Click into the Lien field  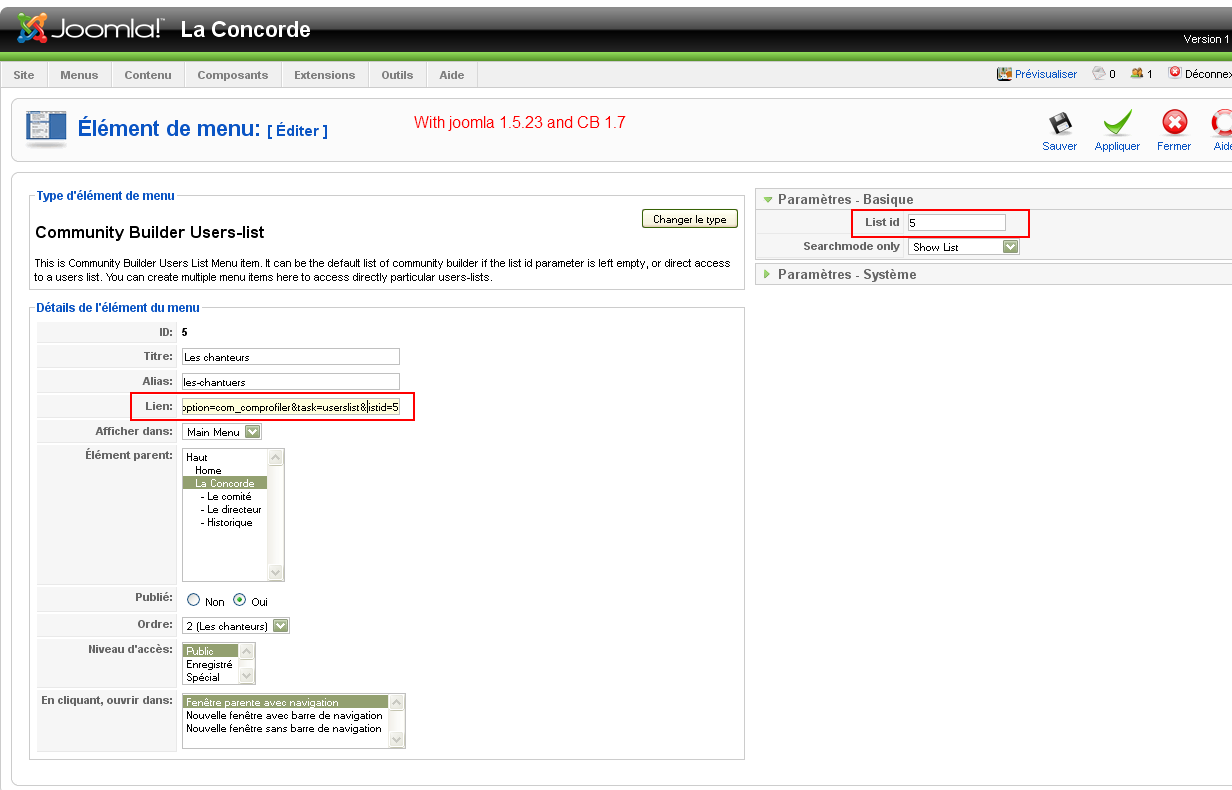pyautogui.click(x=290, y=407)
